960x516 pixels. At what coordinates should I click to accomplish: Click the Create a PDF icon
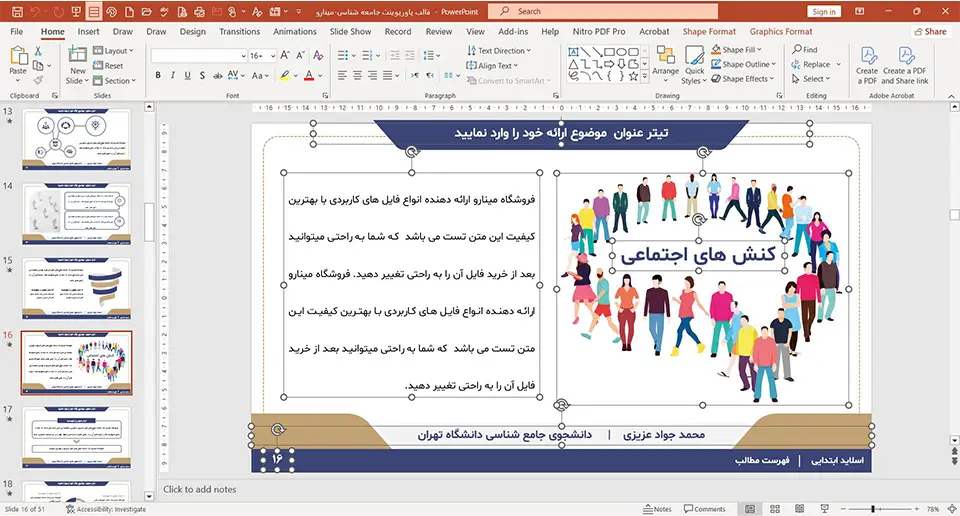click(x=867, y=65)
